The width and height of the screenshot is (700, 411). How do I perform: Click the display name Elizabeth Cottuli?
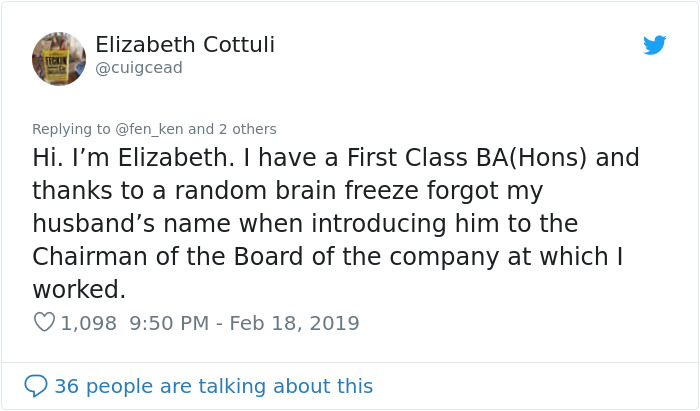[185, 45]
